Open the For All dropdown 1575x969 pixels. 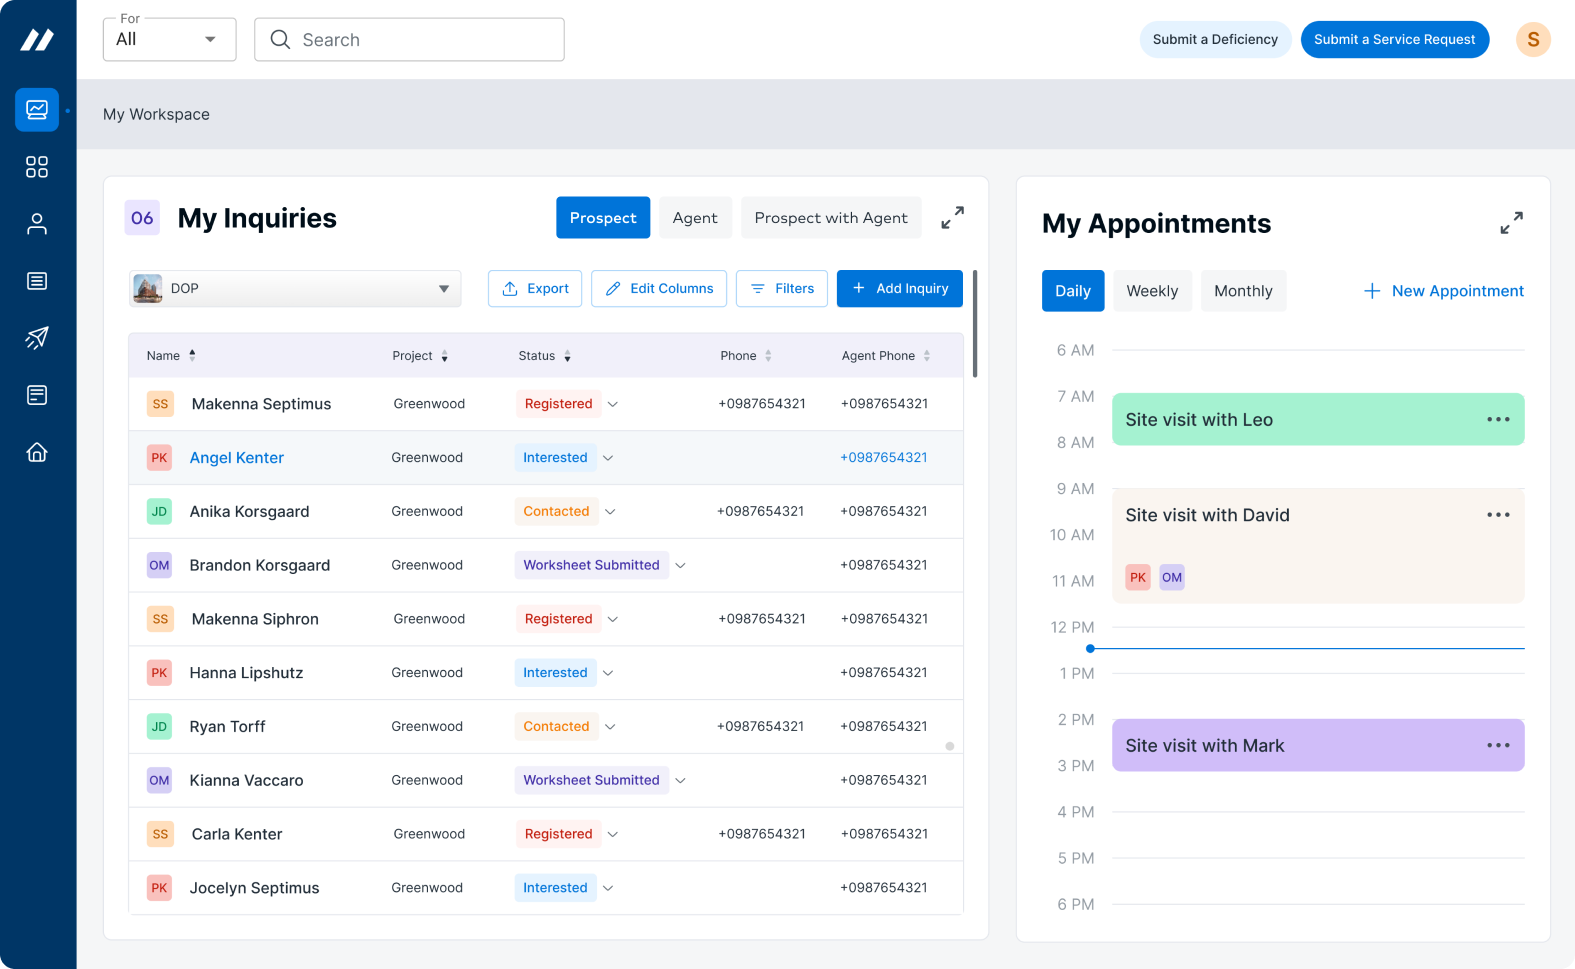tap(169, 39)
